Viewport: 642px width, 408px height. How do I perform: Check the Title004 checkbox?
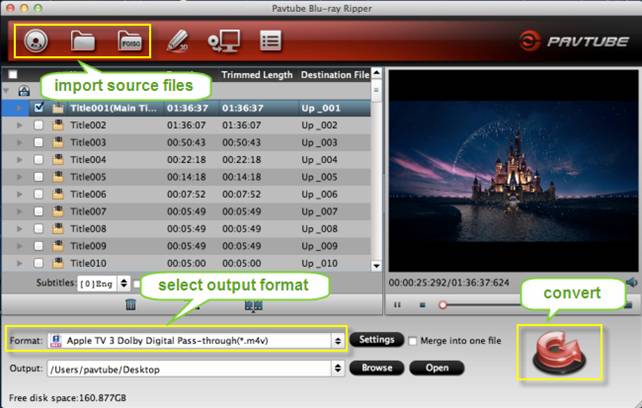(38, 159)
